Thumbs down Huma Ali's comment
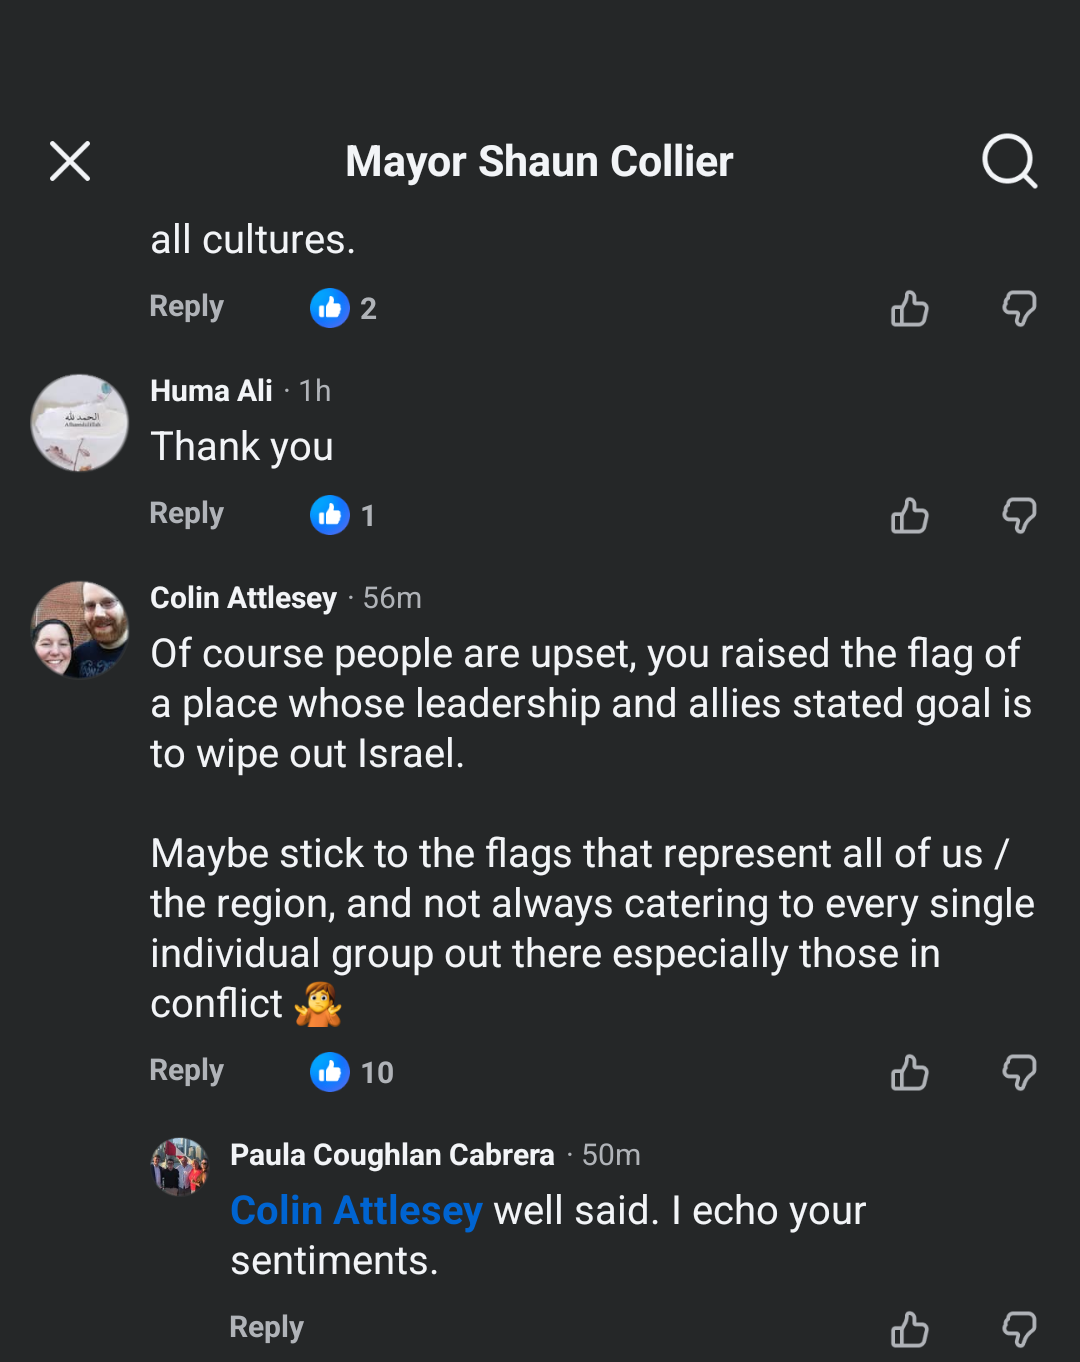The image size is (1080, 1362). pos(1019,516)
